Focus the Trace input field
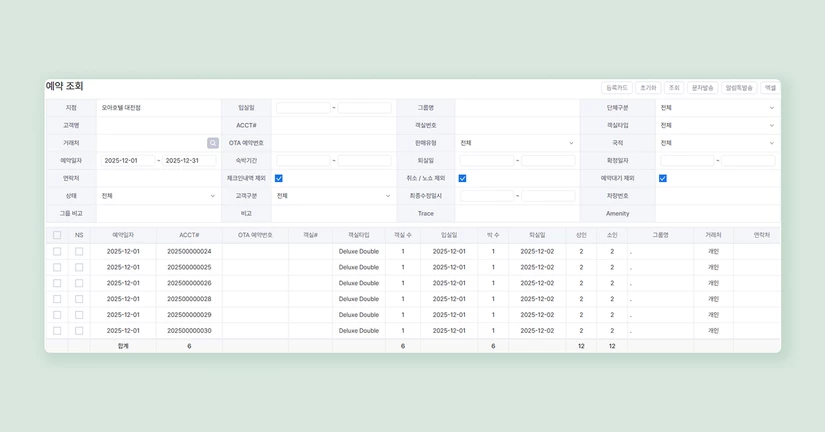This screenshot has width=825, height=432. pyautogui.click(x=517, y=214)
